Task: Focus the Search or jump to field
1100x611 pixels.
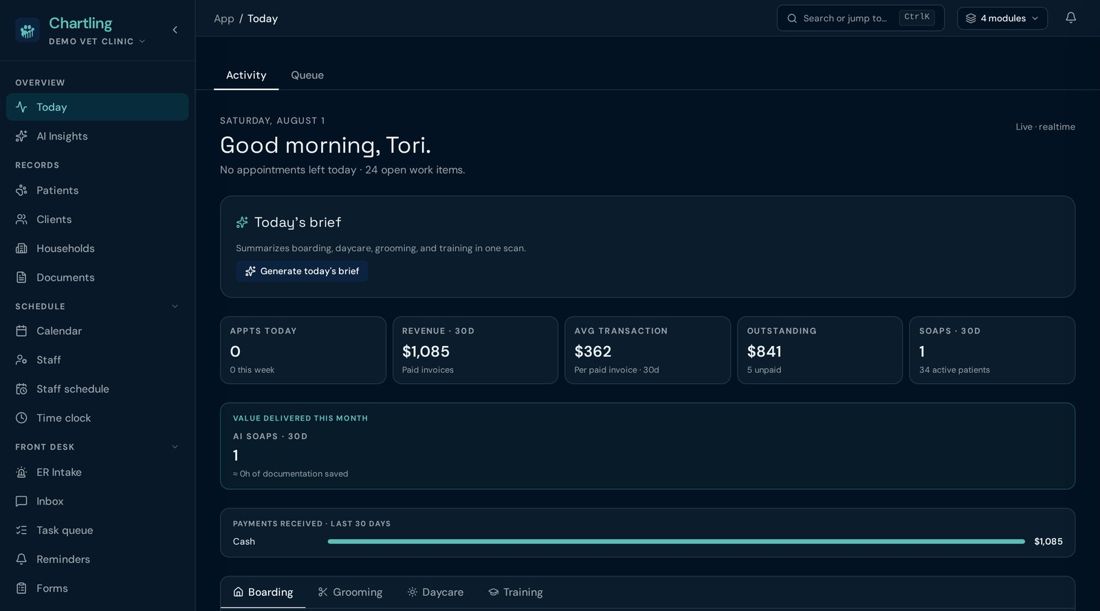Action: 860,18
